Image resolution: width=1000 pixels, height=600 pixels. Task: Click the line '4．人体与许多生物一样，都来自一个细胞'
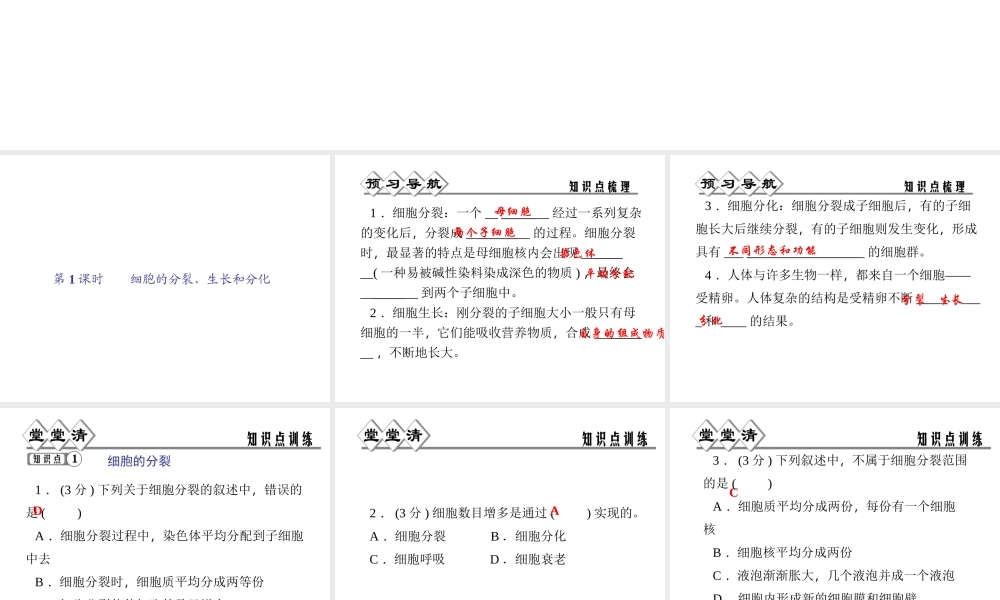[837, 275]
